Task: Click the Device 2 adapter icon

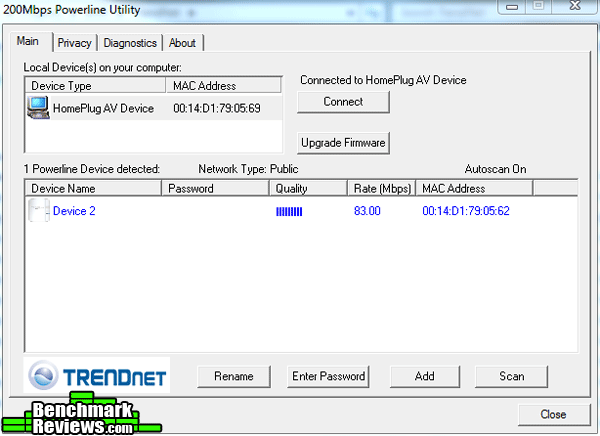Action: (x=39, y=210)
